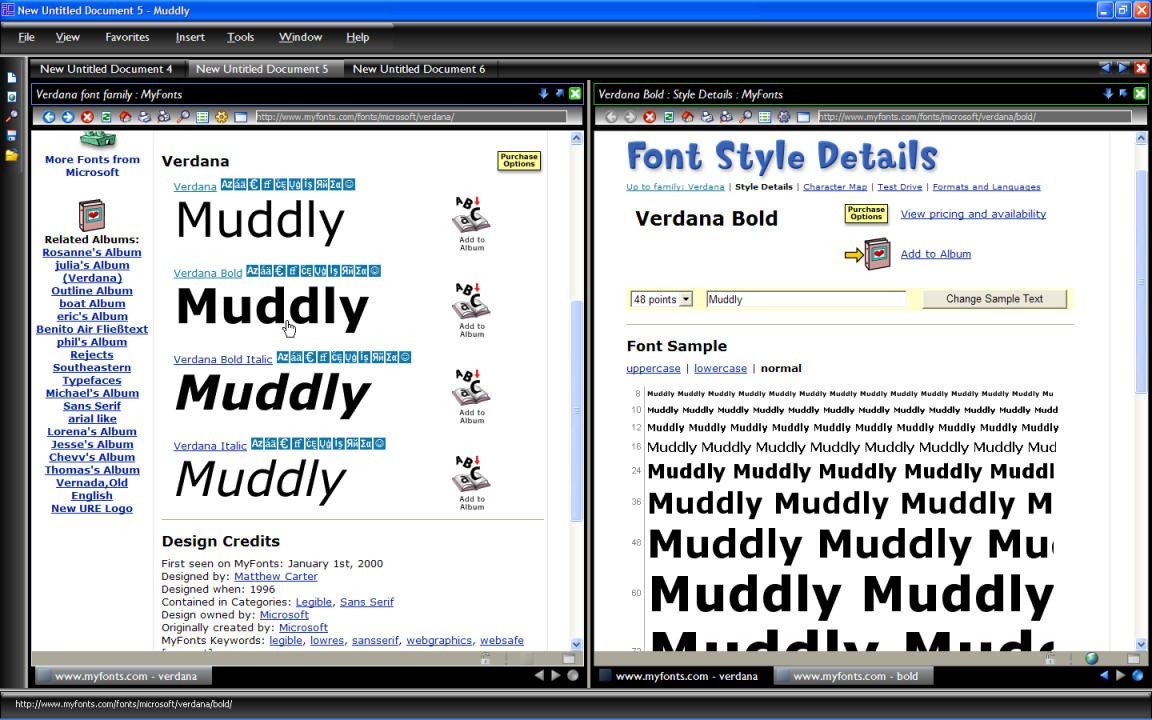Image resolution: width=1152 pixels, height=720 pixels.
Task: Open the Formats and Languages link
Action: (986, 187)
